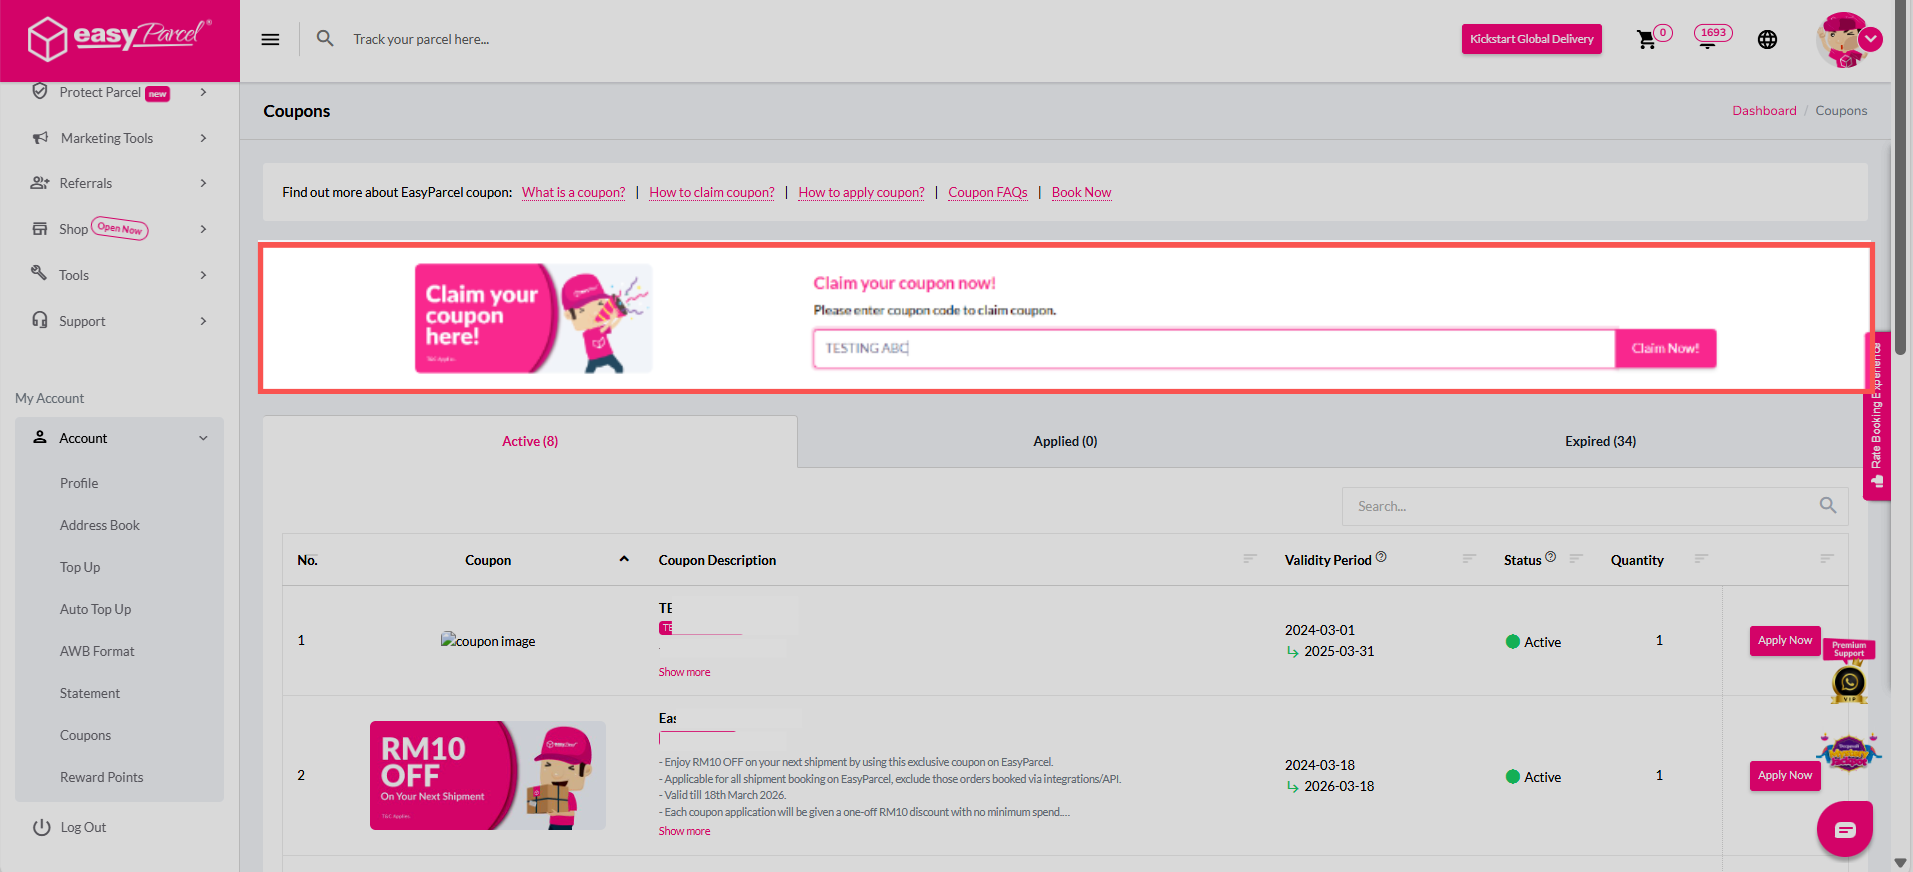Click the coupon code input field

[1214, 348]
